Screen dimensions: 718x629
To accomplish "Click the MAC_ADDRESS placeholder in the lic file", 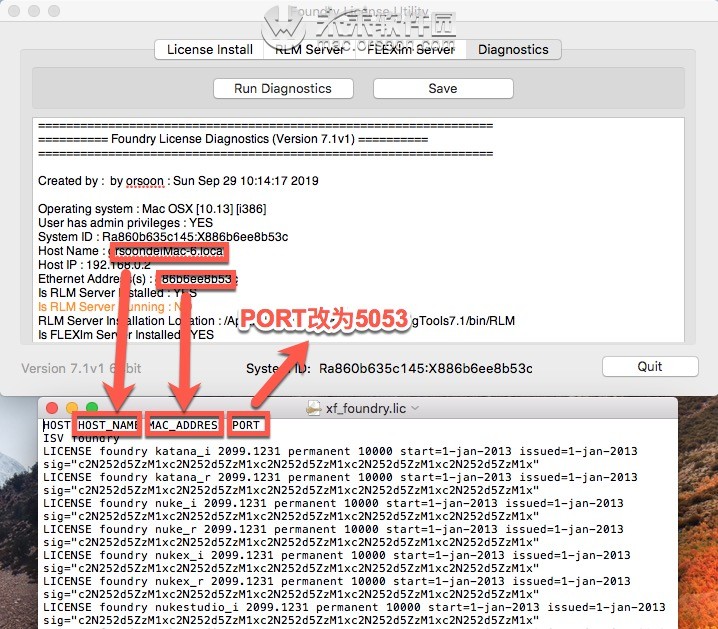I will tap(184, 425).
